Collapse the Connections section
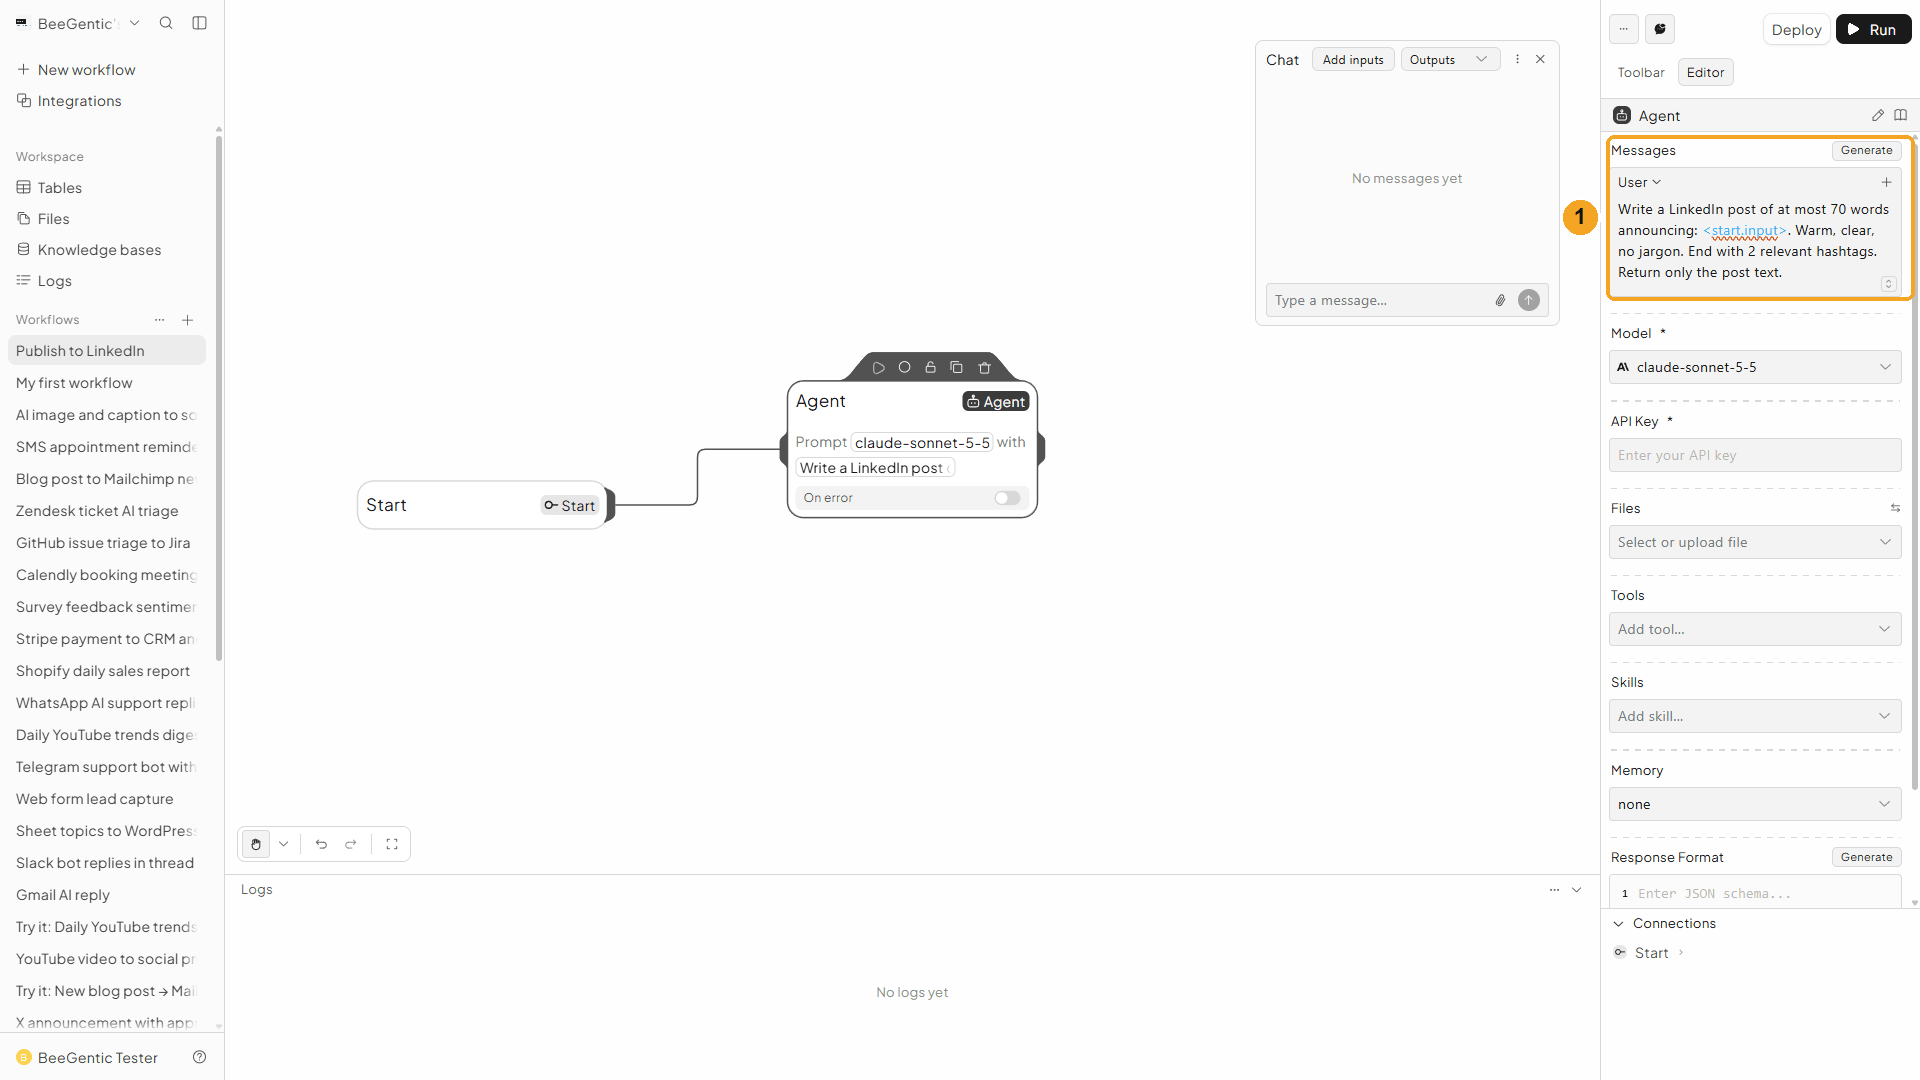The height and width of the screenshot is (1080, 1920). (1619, 923)
